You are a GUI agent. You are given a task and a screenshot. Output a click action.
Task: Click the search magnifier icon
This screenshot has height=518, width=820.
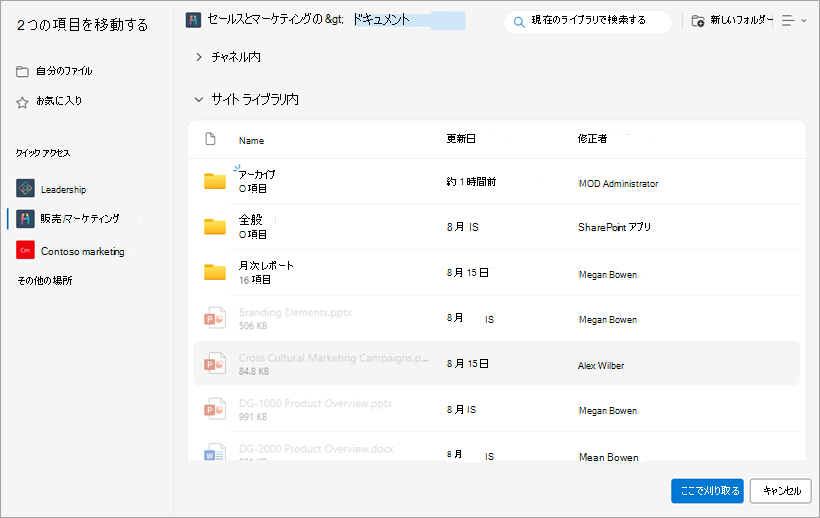pyautogui.click(x=519, y=22)
